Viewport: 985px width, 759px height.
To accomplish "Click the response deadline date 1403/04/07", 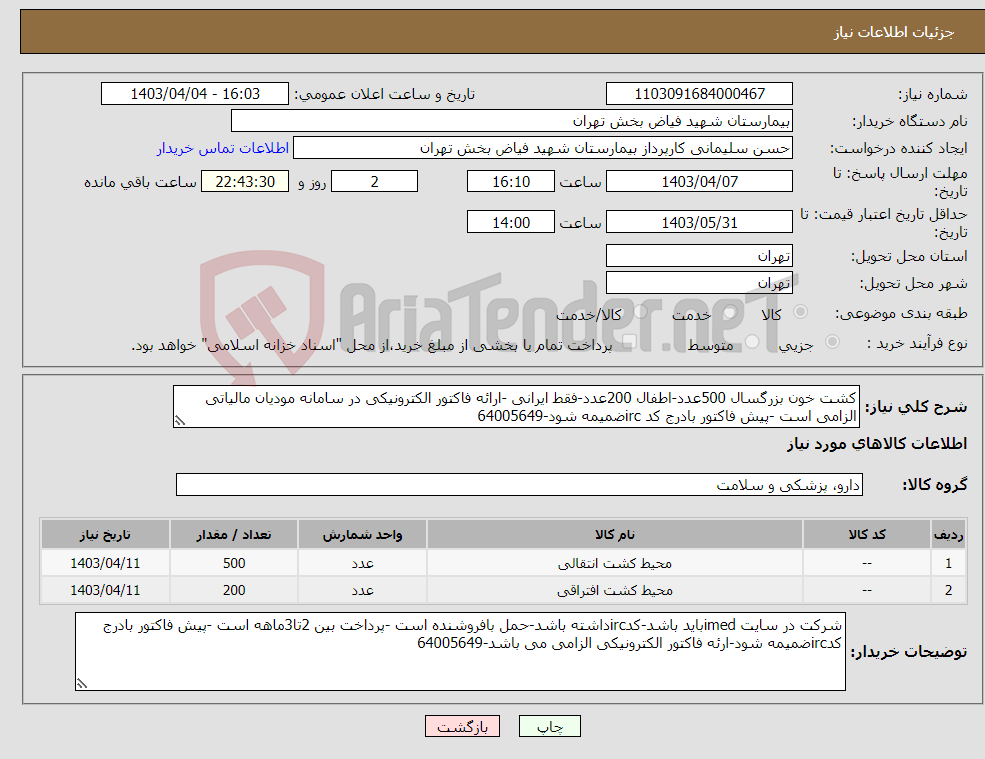I will (699, 182).
